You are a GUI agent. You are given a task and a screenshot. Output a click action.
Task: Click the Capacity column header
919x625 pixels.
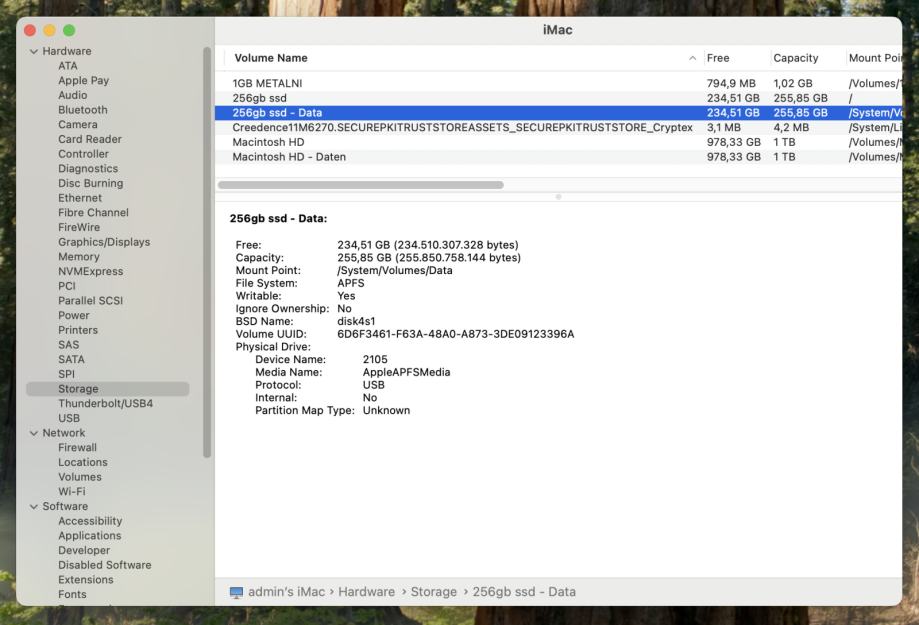click(x=795, y=58)
